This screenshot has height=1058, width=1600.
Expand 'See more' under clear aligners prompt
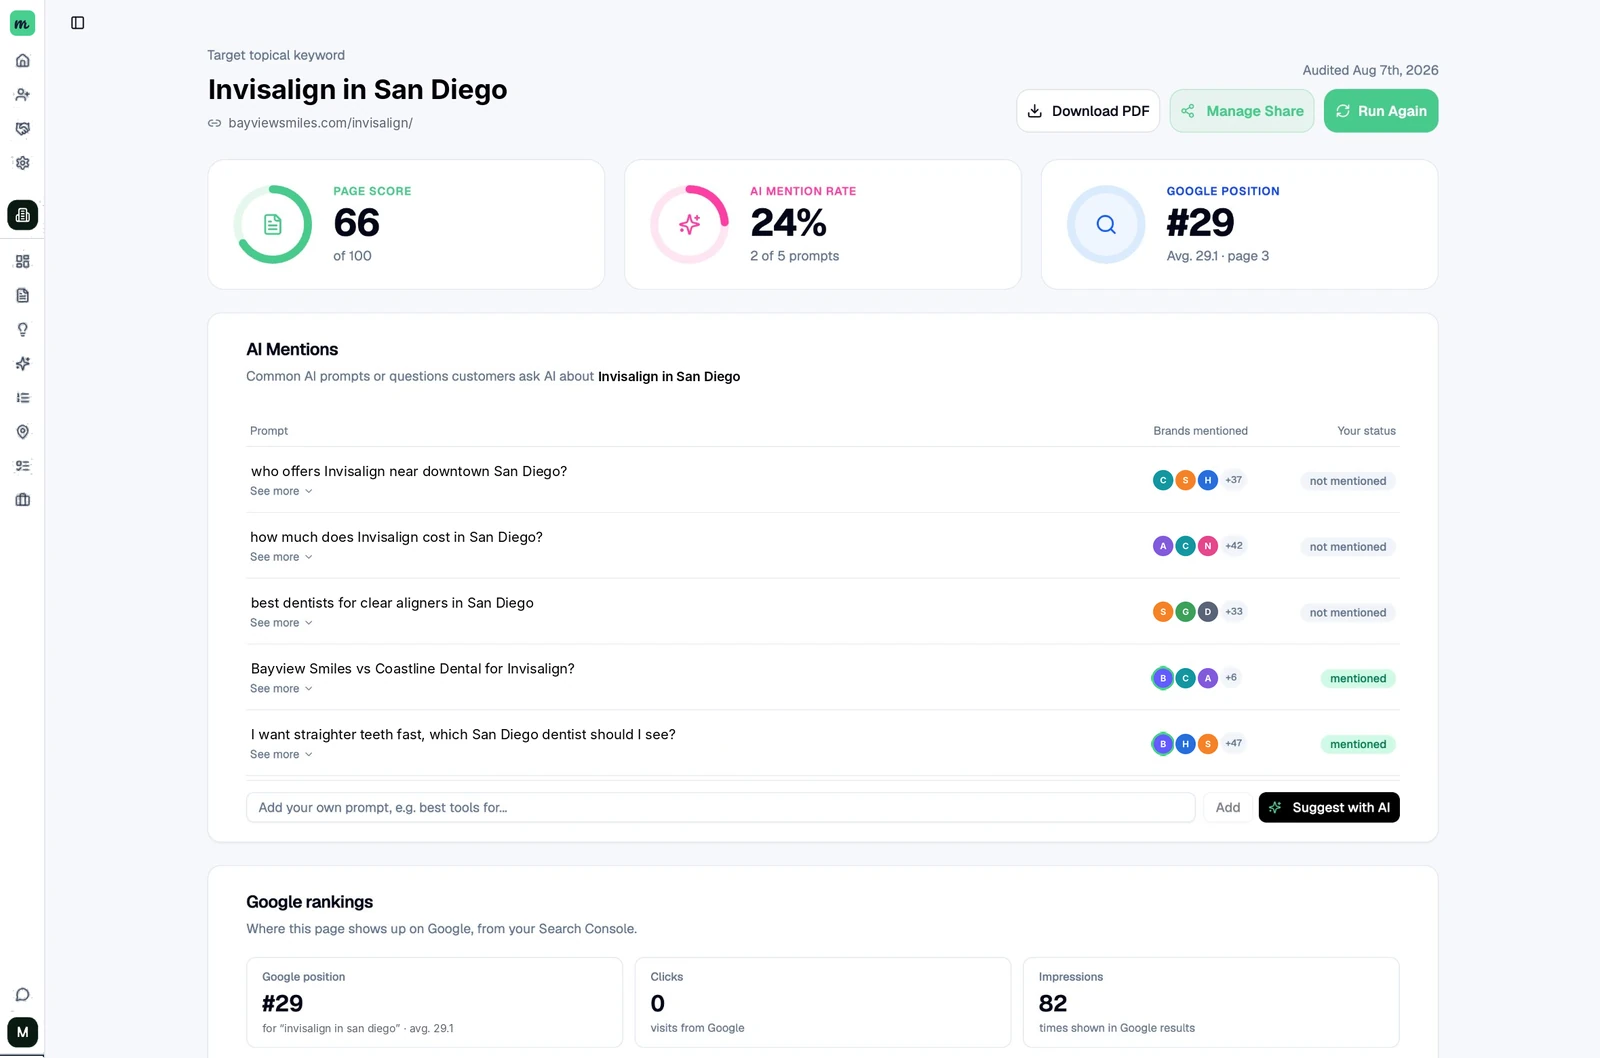(281, 623)
